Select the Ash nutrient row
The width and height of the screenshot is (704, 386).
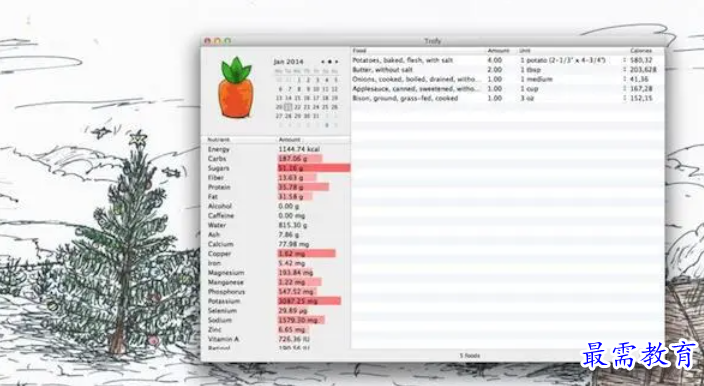pos(276,235)
